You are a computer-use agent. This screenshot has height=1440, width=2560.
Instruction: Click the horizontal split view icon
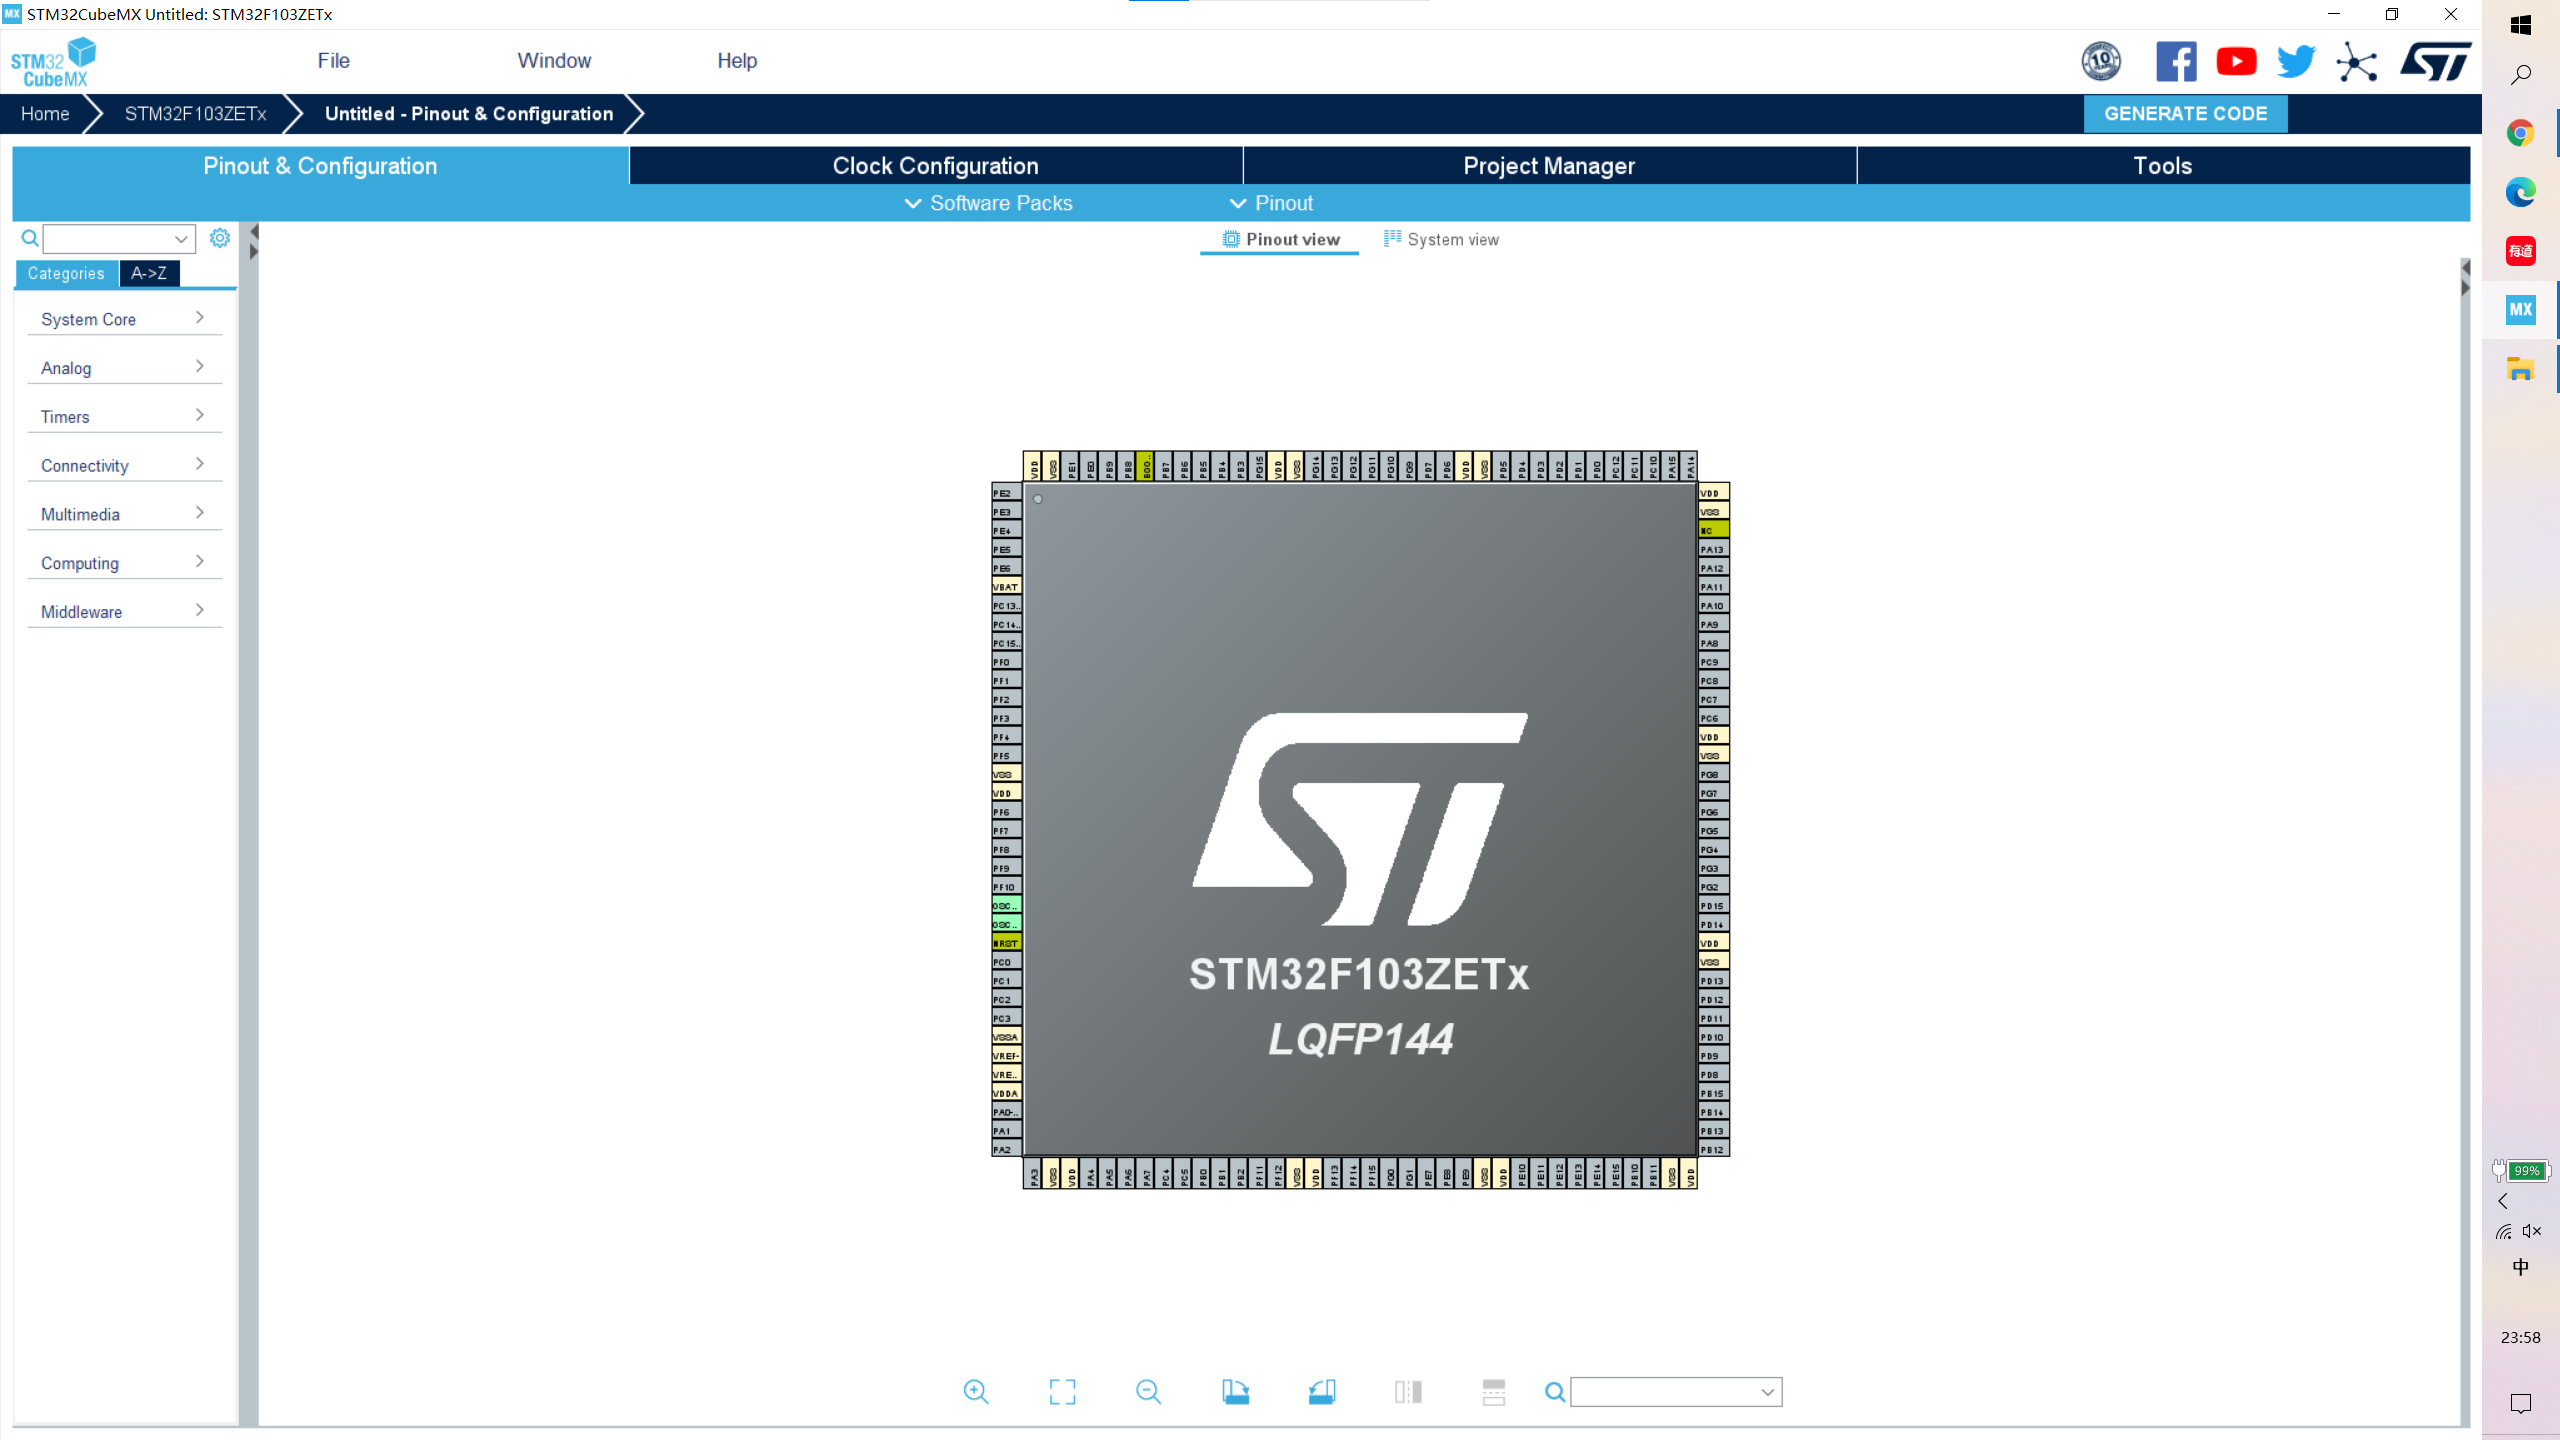point(1494,1391)
